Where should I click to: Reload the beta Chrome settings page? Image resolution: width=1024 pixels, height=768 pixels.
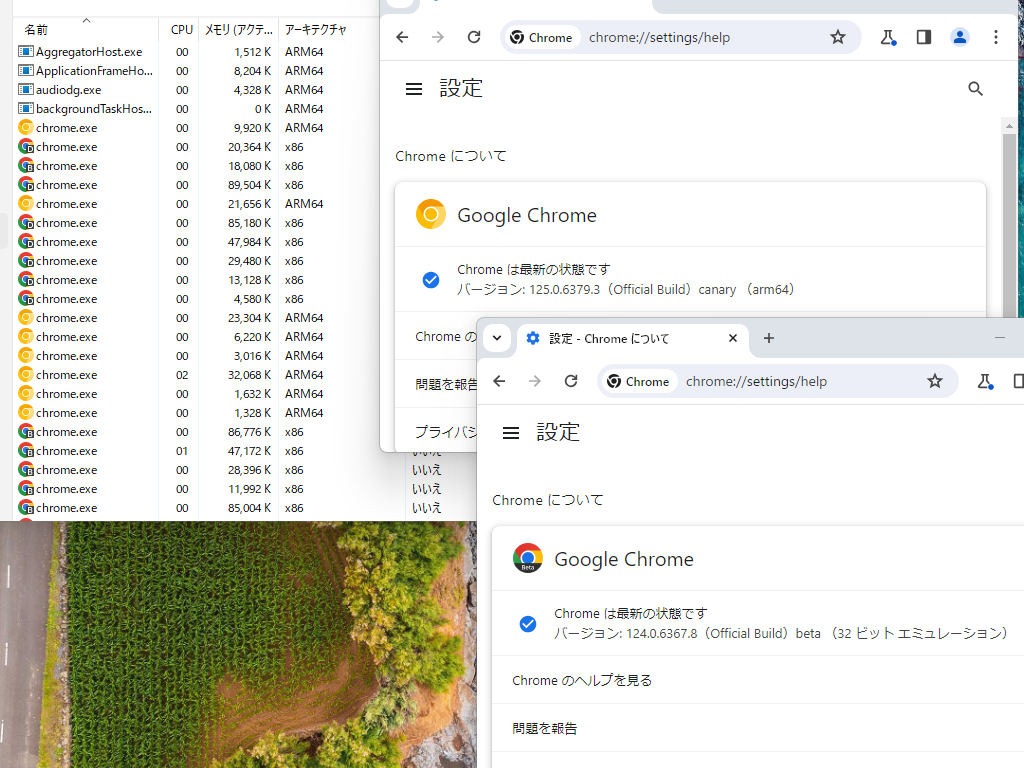point(570,381)
